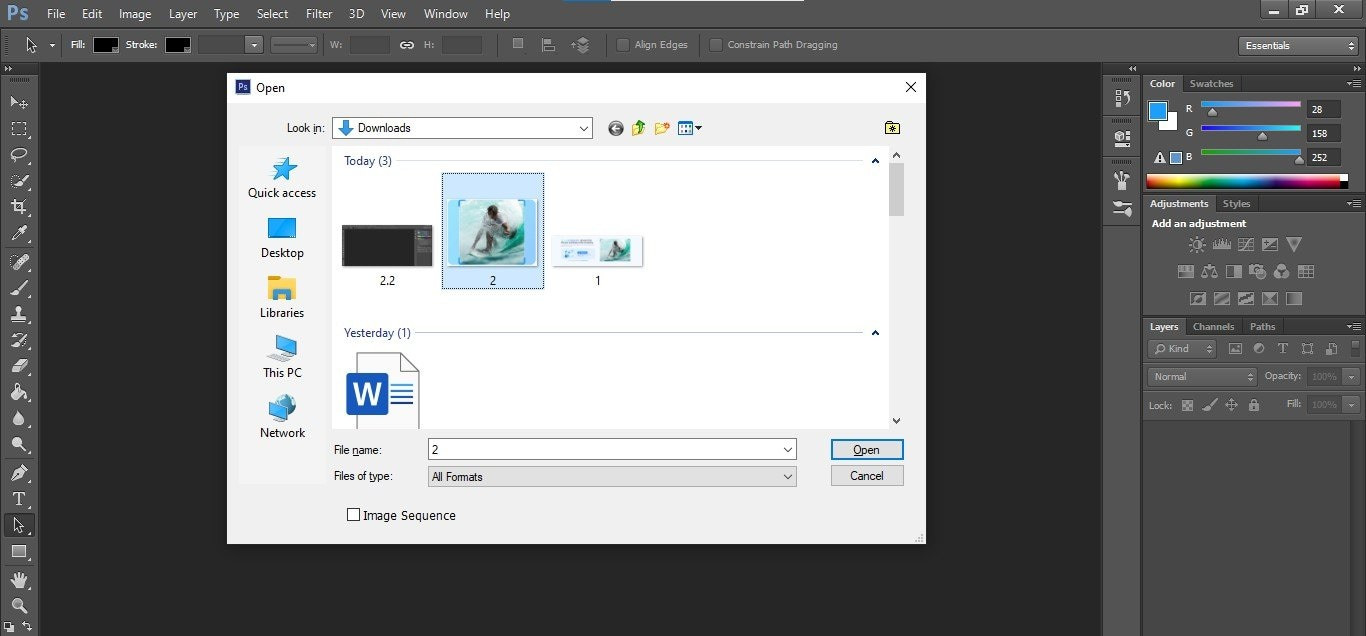Select the Paint Bucket tool
Image resolution: width=1366 pixels, height=636 pixels.
click(x=19, y=392)
